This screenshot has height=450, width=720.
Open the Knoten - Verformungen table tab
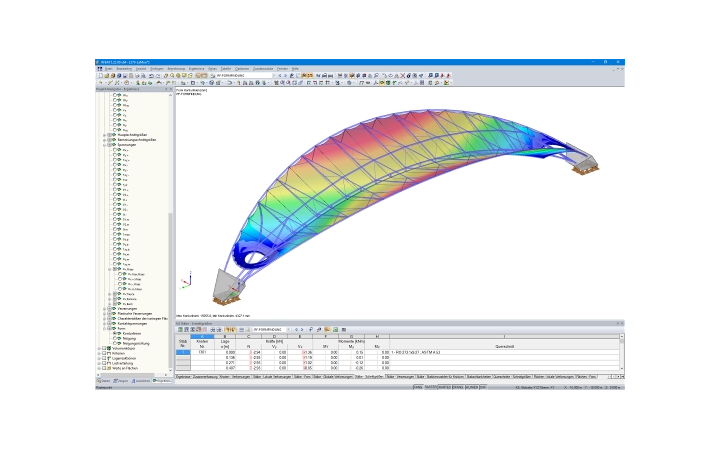click(235, 377)
